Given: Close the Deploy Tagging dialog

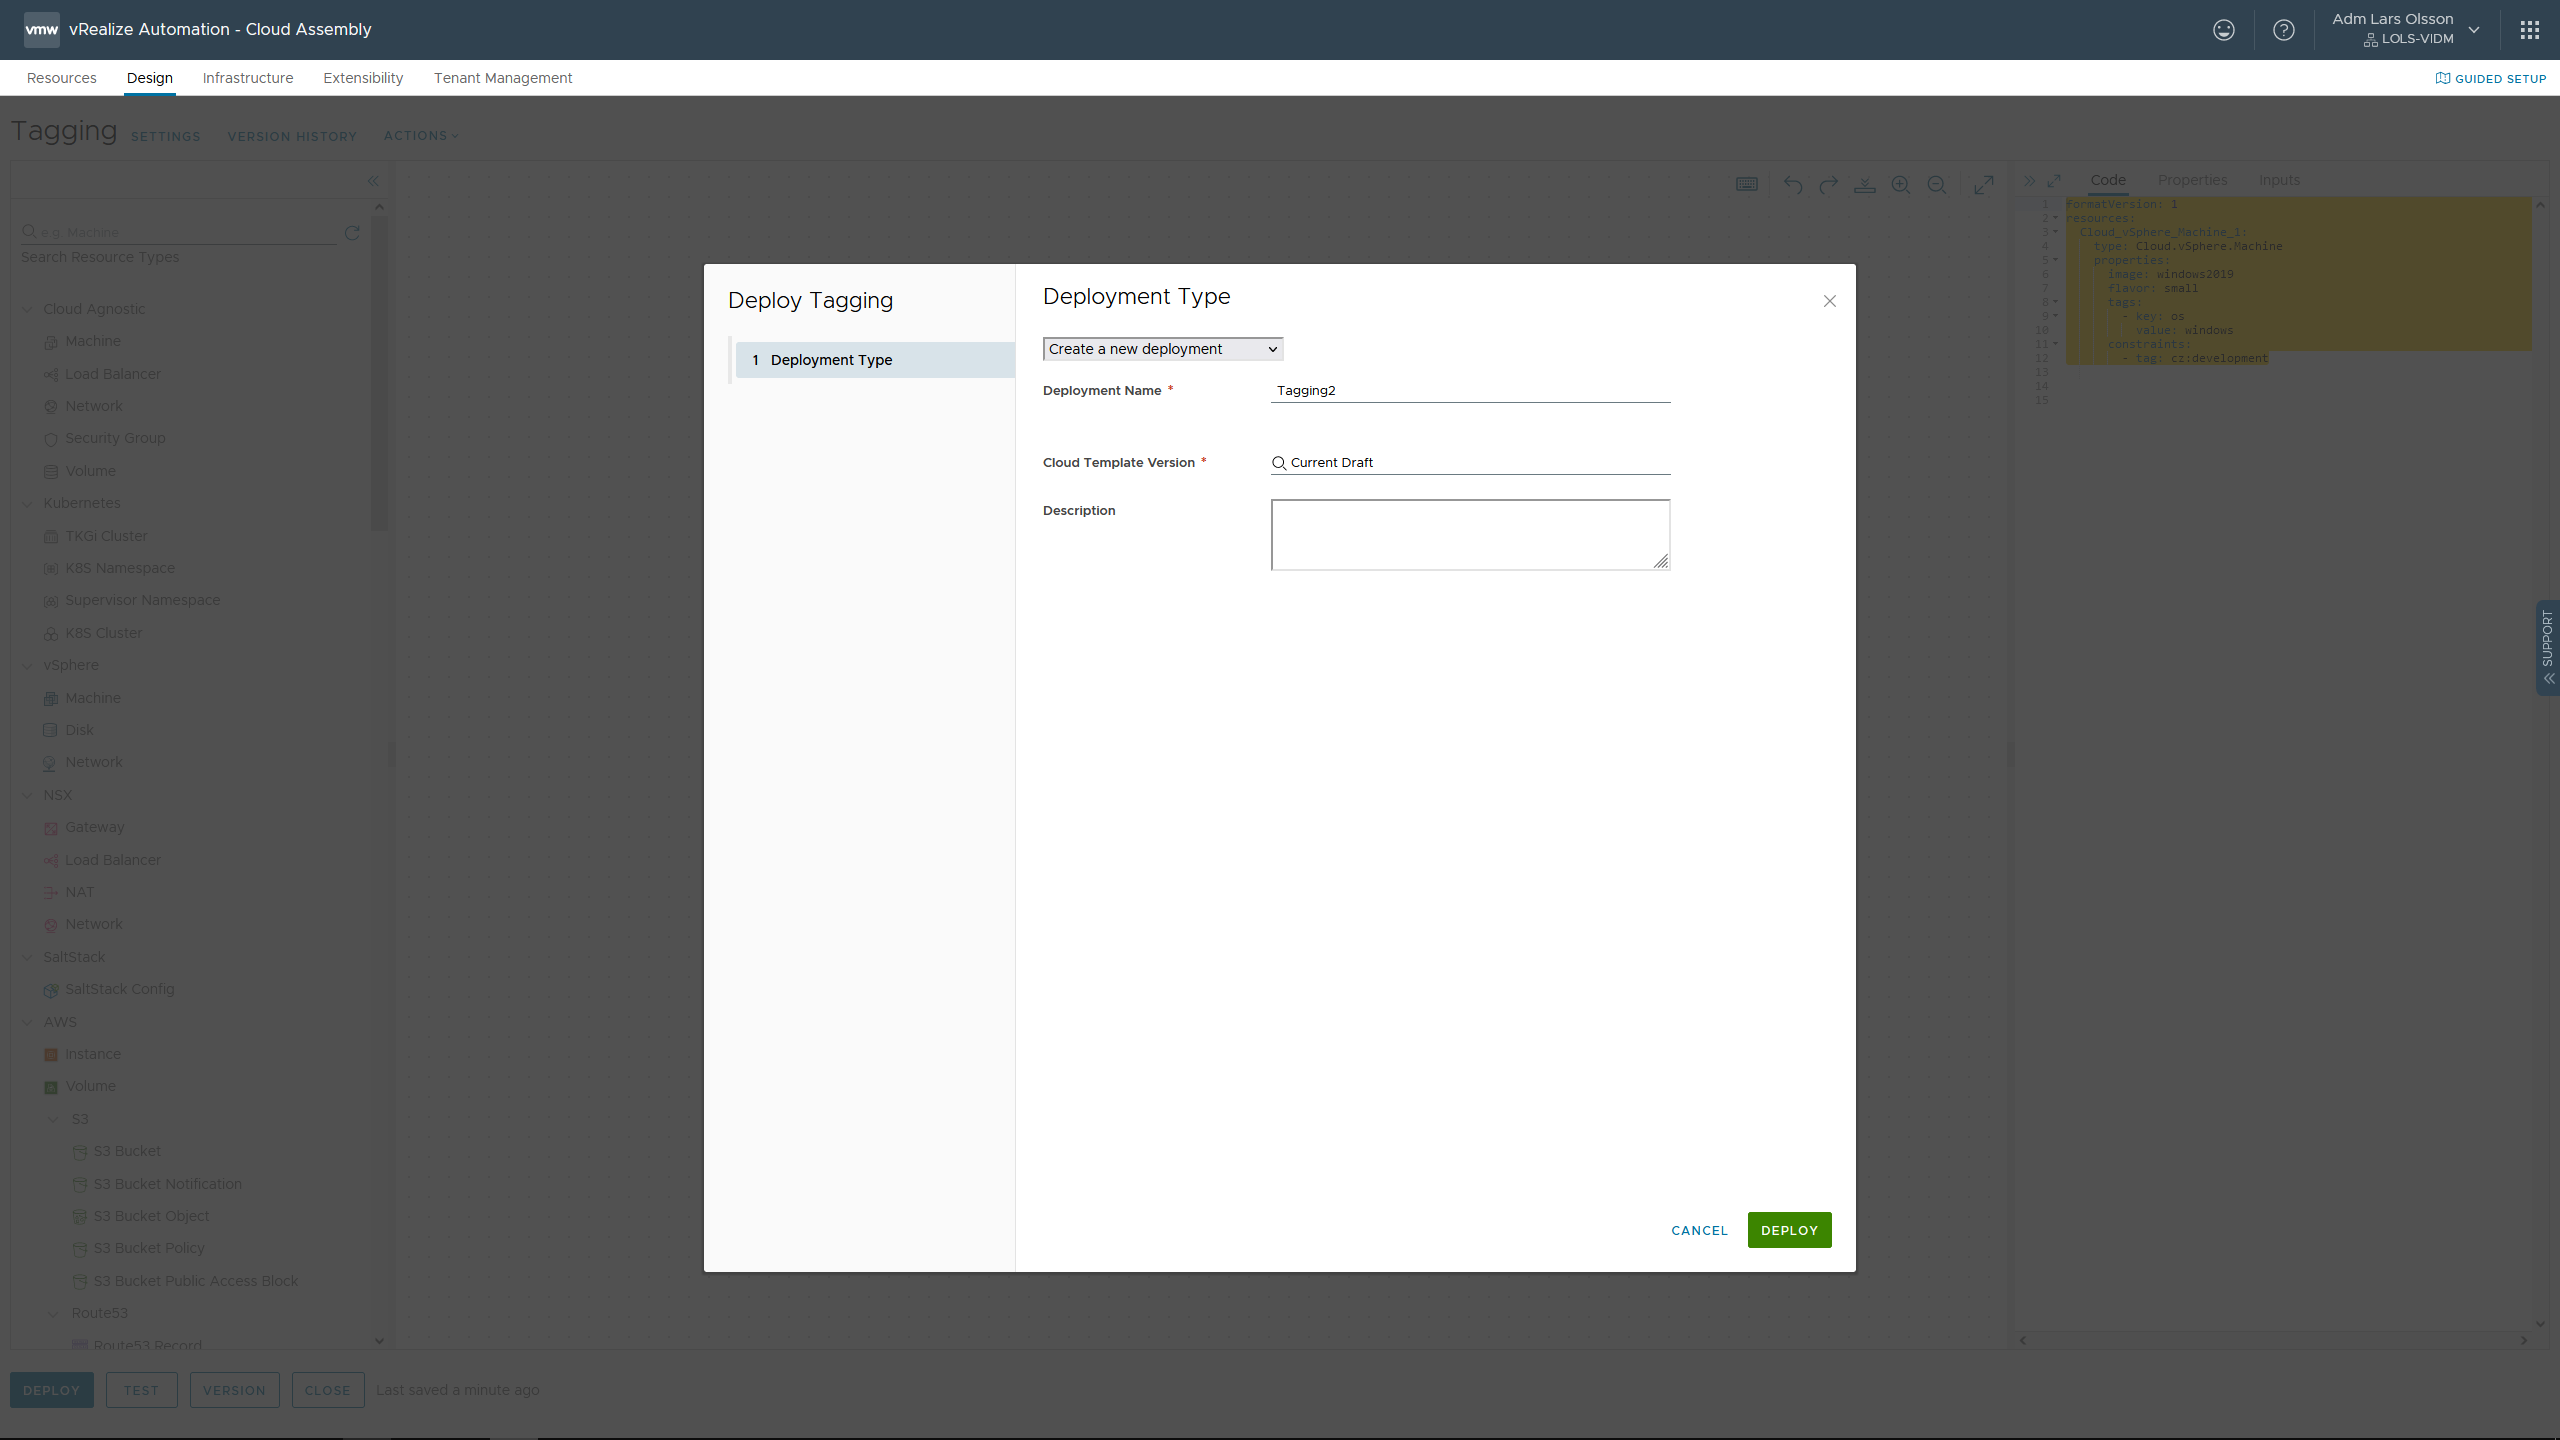Looking at the screenshot, I should click(1829, 301).
